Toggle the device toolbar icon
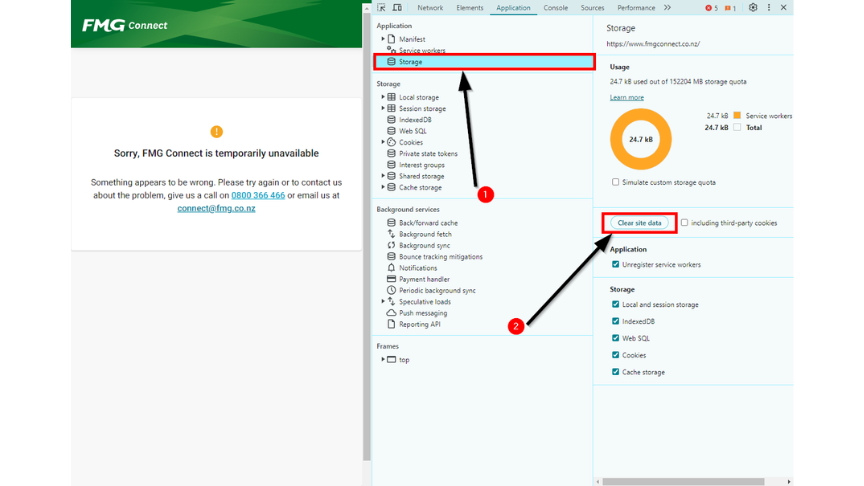The image size is (864, 486). (x=397, y=8)
